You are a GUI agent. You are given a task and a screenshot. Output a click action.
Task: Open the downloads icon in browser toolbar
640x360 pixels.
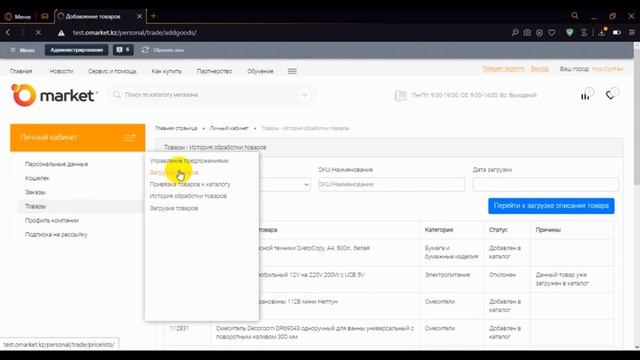pyautogui.click(x=602, y=32)
